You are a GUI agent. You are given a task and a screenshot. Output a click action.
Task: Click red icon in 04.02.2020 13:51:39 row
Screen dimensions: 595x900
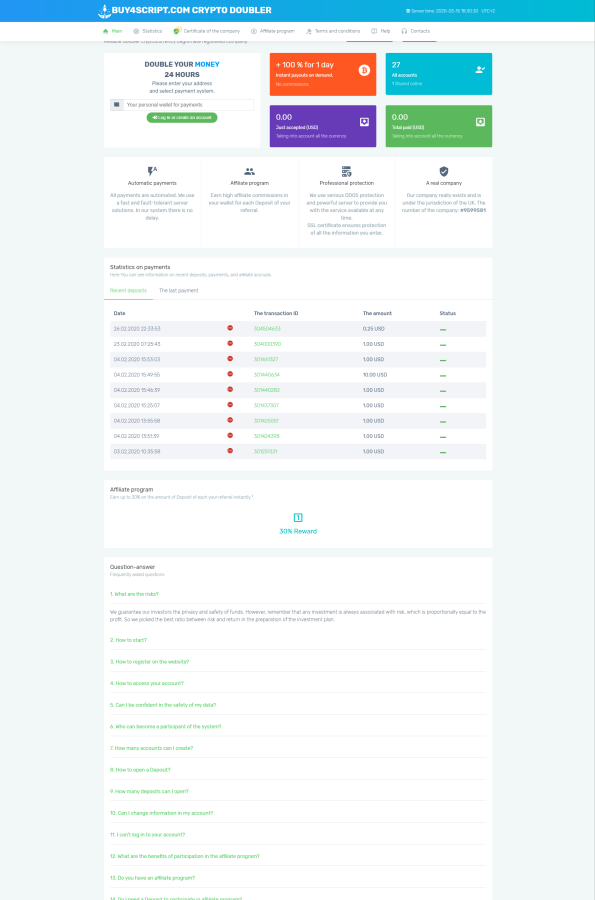tap(230, 436)
